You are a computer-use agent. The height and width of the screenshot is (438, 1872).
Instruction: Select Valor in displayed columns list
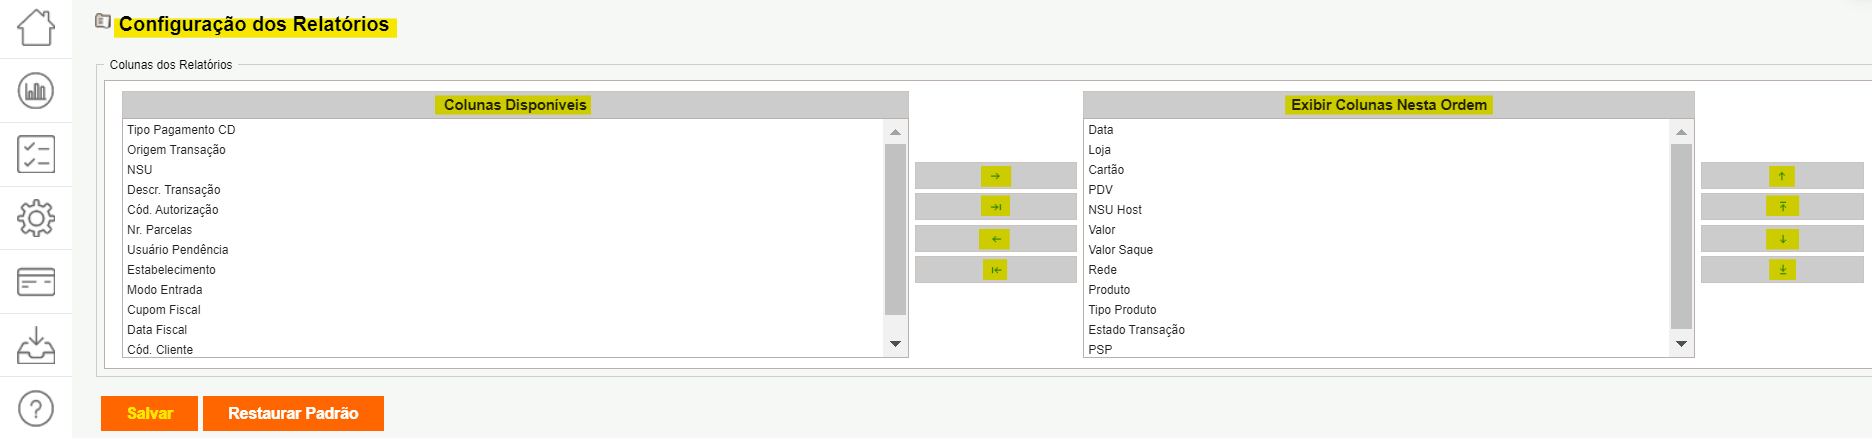[x=1377, y=230]
